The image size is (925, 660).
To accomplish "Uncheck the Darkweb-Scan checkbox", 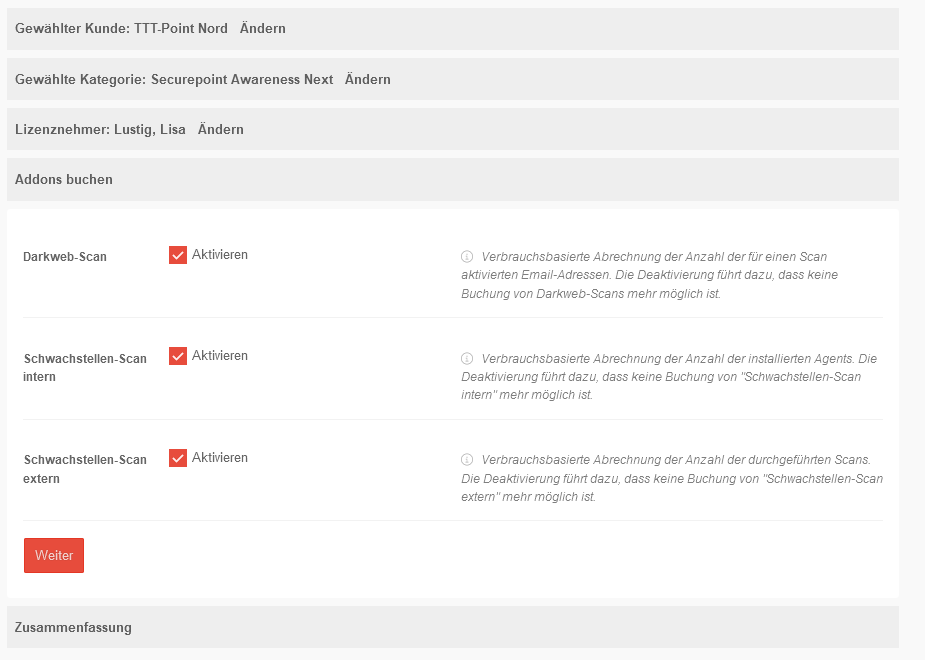I will click(178, 255).
